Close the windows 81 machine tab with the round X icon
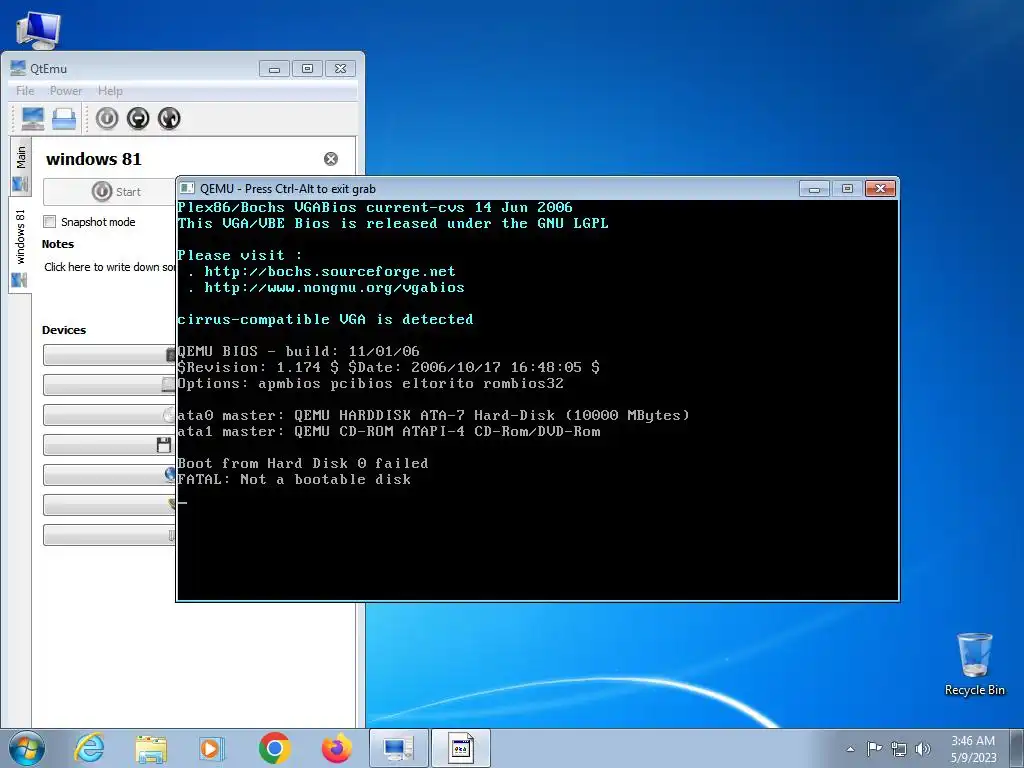1024x768 pixels. click(331, 159)
